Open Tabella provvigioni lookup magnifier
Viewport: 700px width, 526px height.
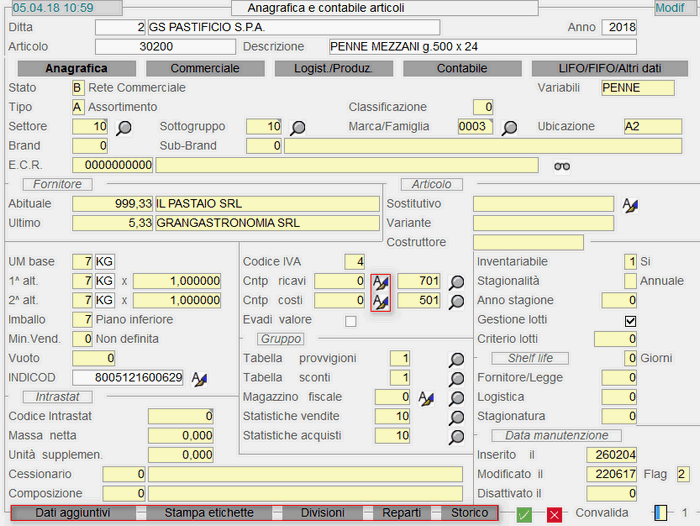pos(457,359)
